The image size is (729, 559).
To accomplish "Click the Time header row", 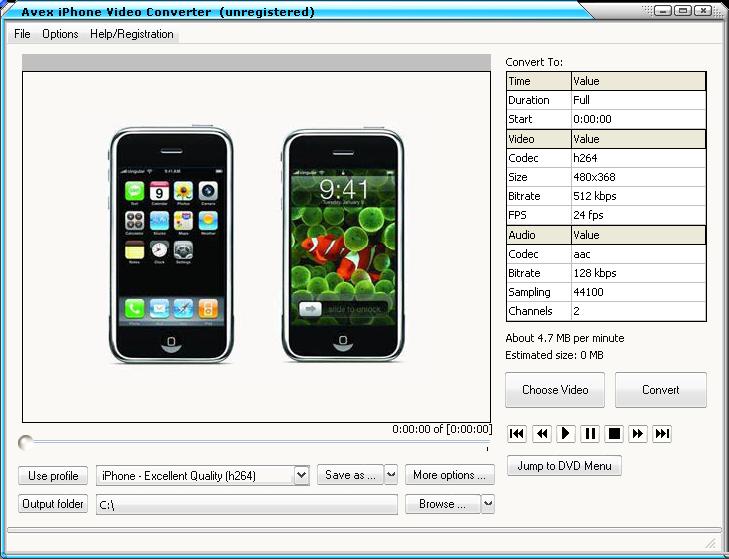I will coord(606,81).
